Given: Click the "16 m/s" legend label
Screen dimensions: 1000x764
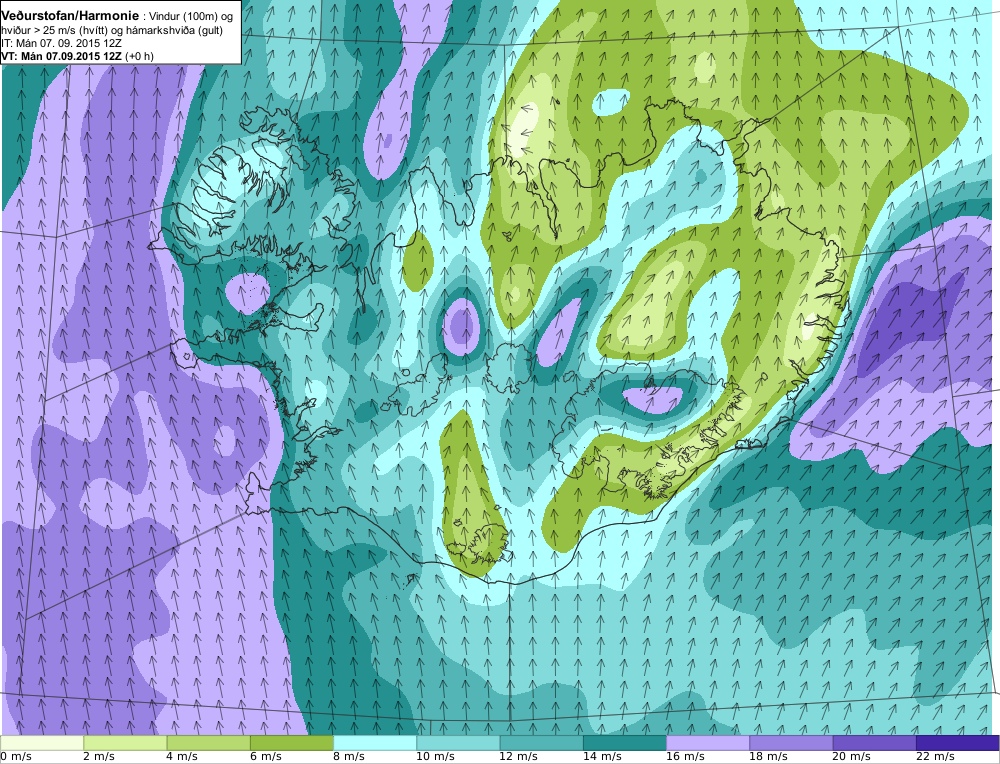Looking at the screenshot, I should click(686, 757).
